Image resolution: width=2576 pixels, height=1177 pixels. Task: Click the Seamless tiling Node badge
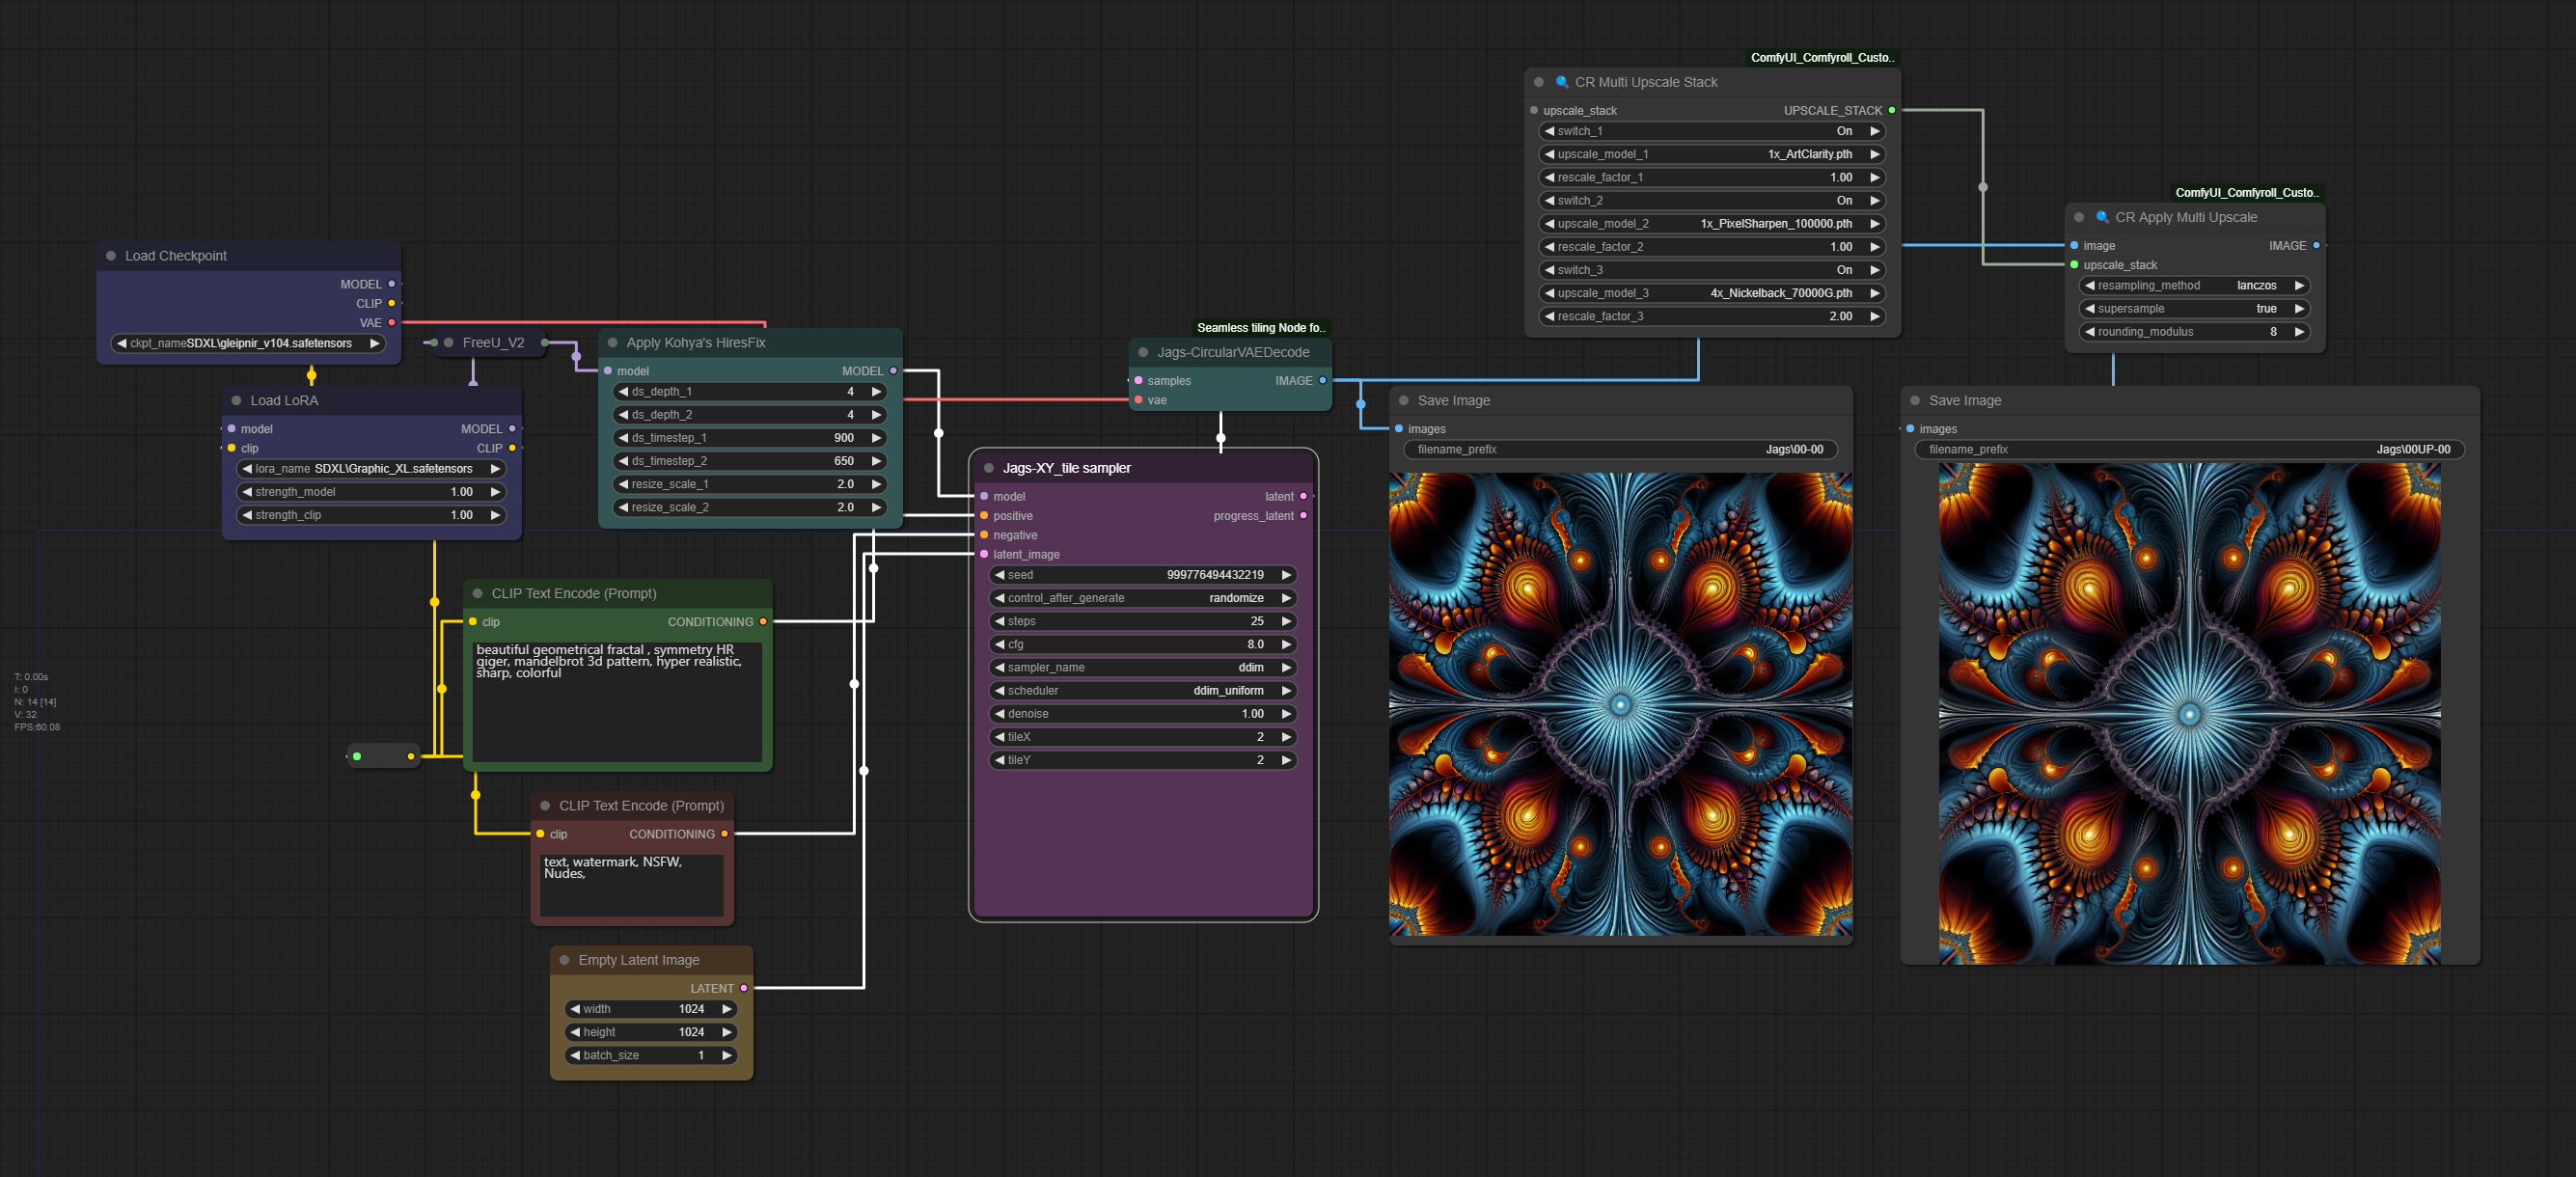coord(1259,328)
